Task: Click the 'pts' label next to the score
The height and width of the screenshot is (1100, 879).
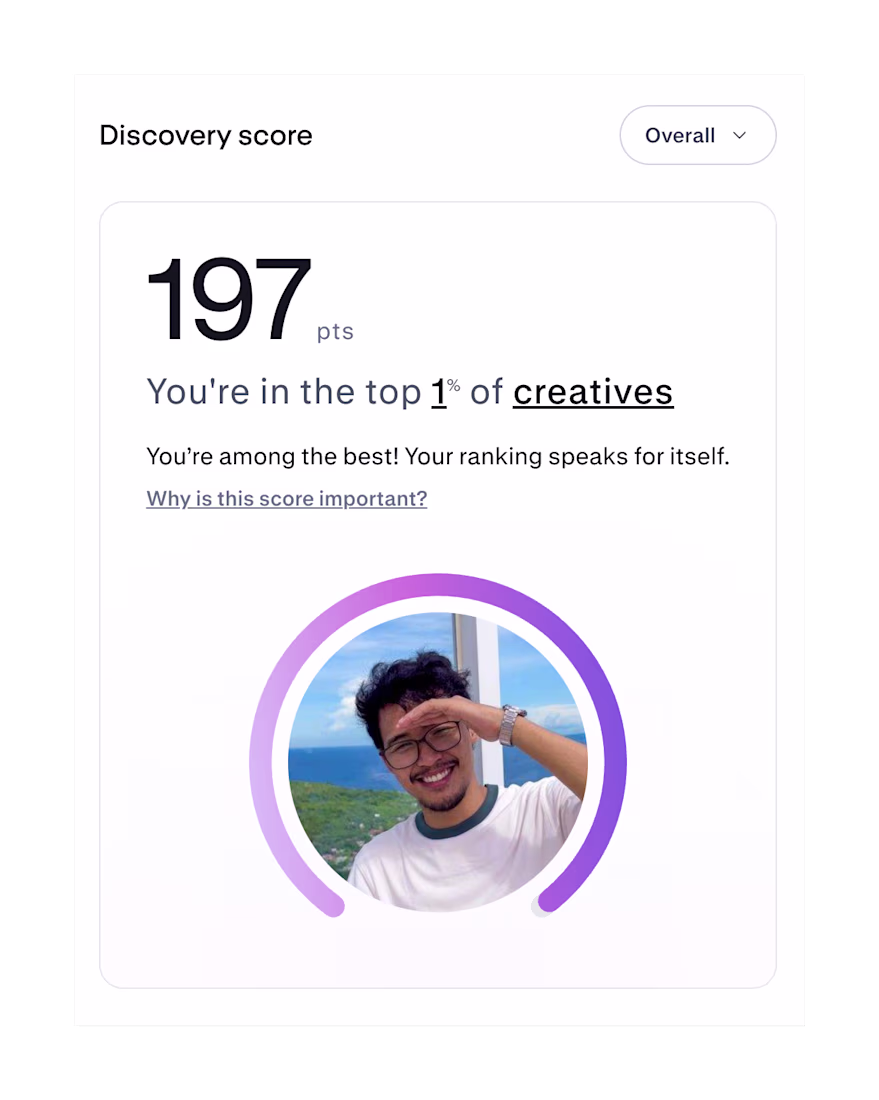Action: [x=335, y=332]
